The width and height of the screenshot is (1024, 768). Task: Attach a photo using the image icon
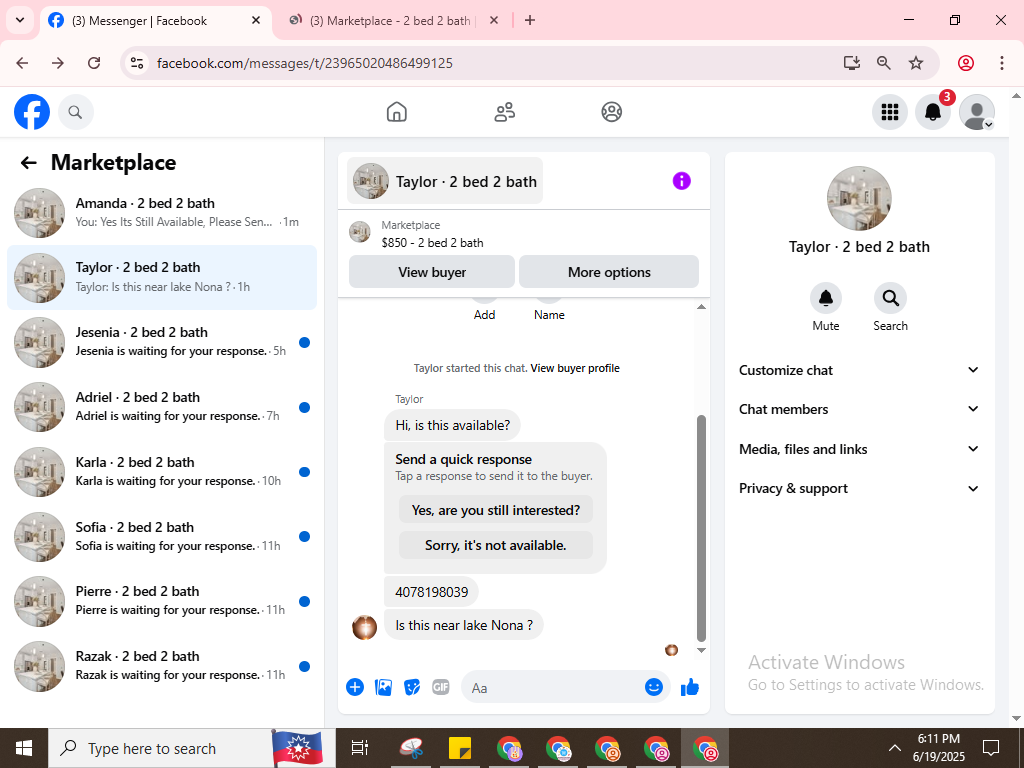pyautogui.click(x=383, y=687)
